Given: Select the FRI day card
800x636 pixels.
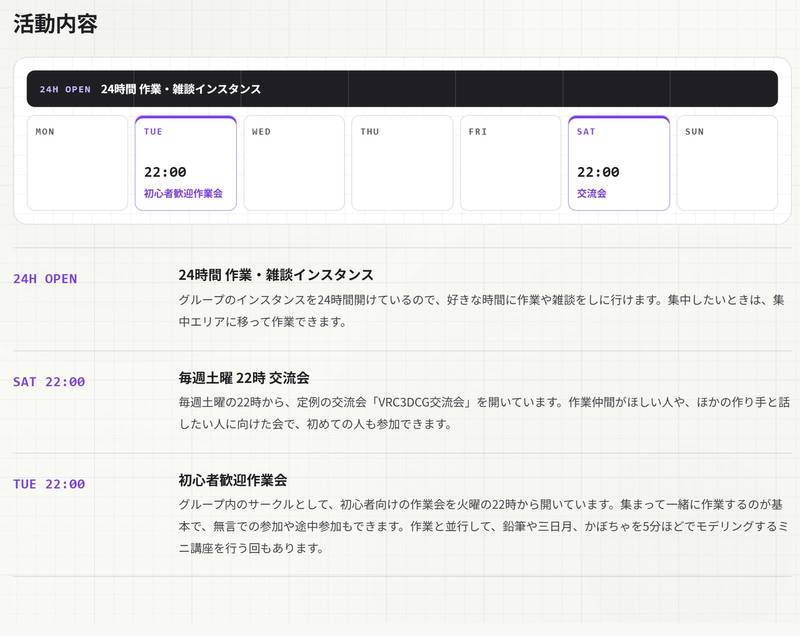Looking at the screenshot, I should pos(510,163).
